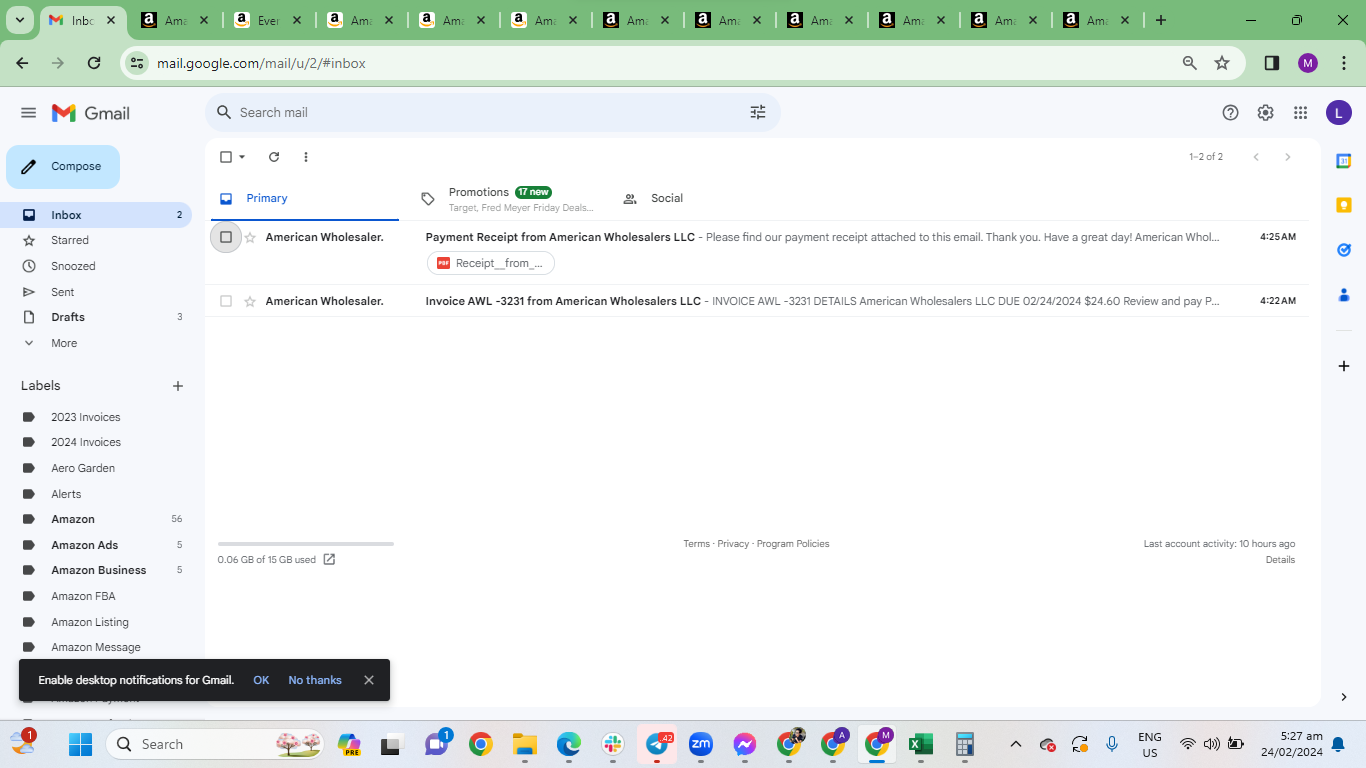Open Google Tasks side panel

coord(1344,250)
